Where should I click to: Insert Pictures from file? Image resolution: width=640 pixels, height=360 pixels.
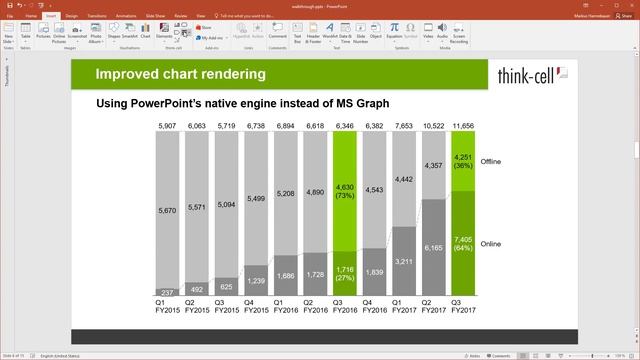(x=43, y=31)
